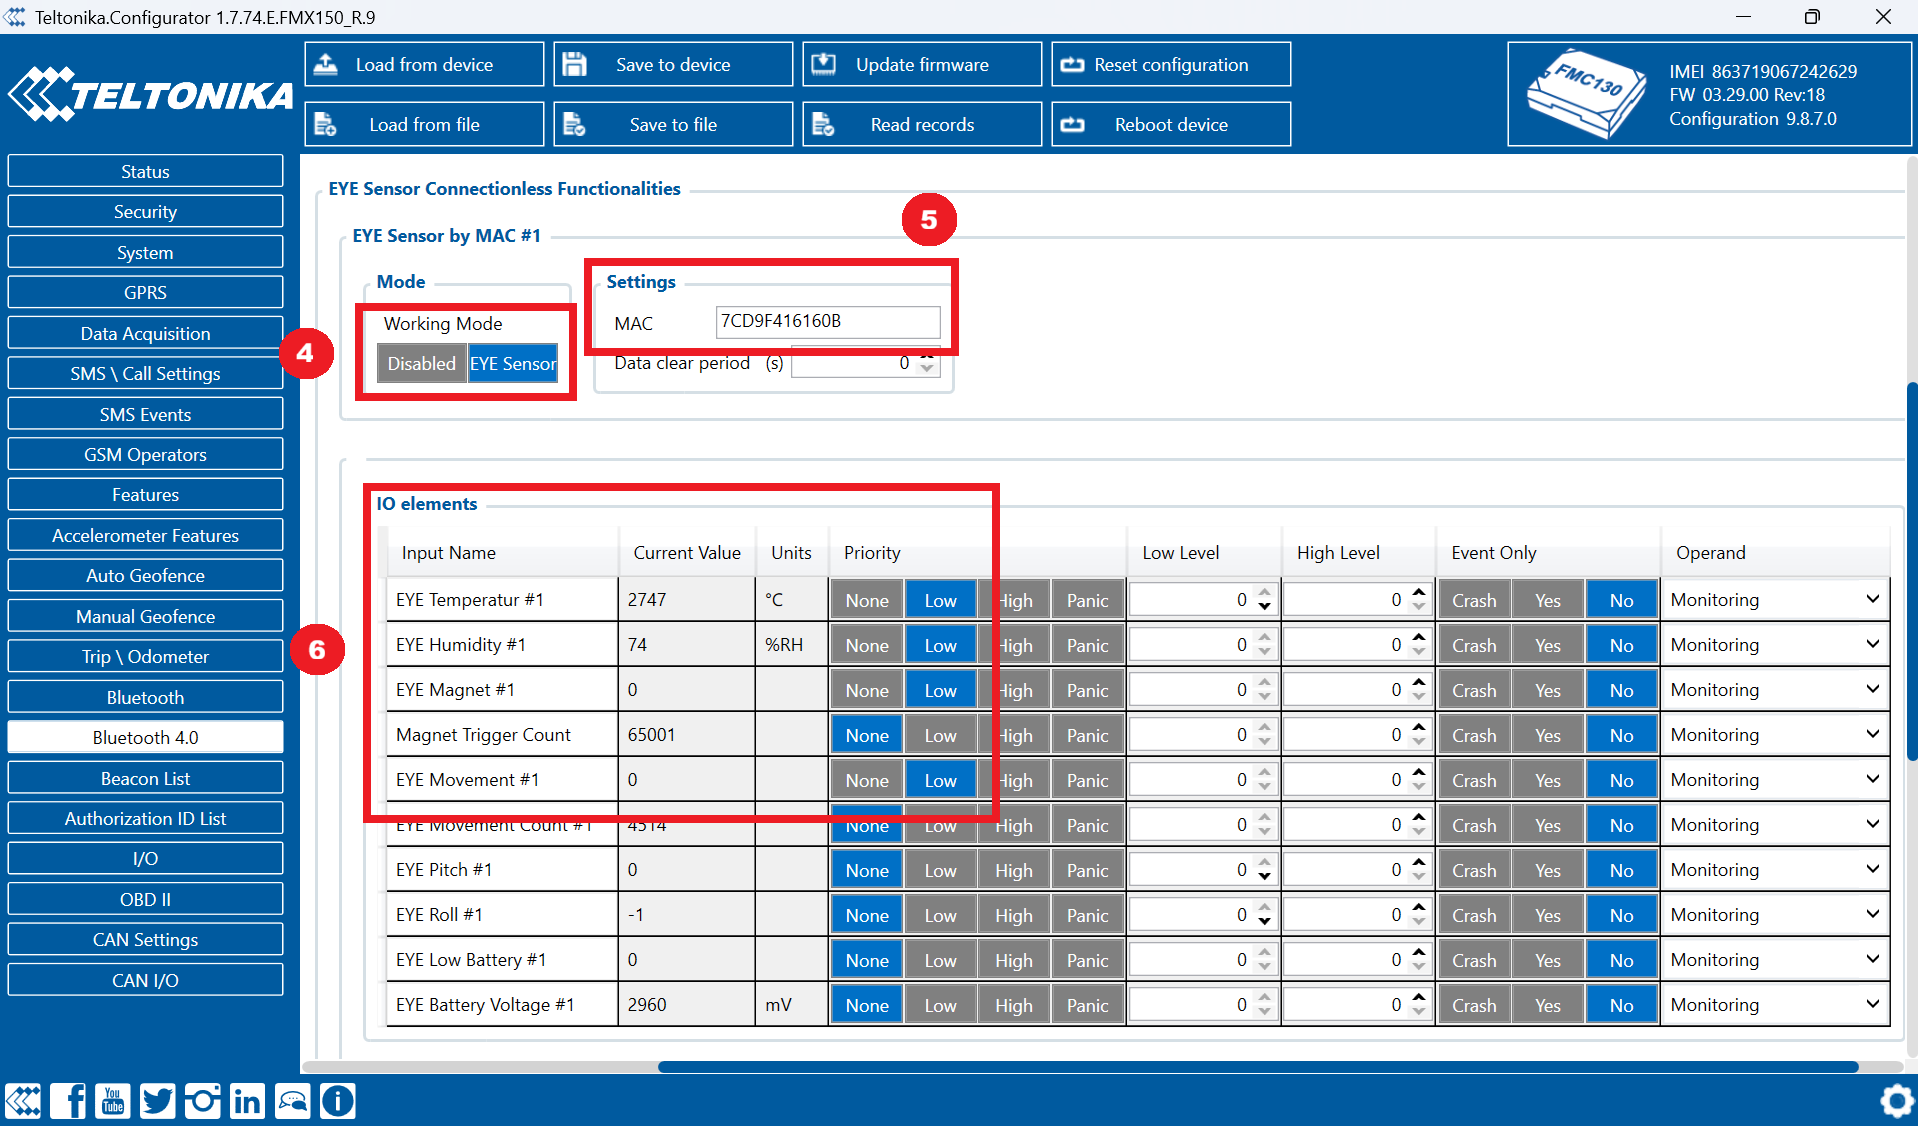Viewport: 1918px width, 1126px height.
Task: Open the Beacon List section
Action: [x=145, y=778]
